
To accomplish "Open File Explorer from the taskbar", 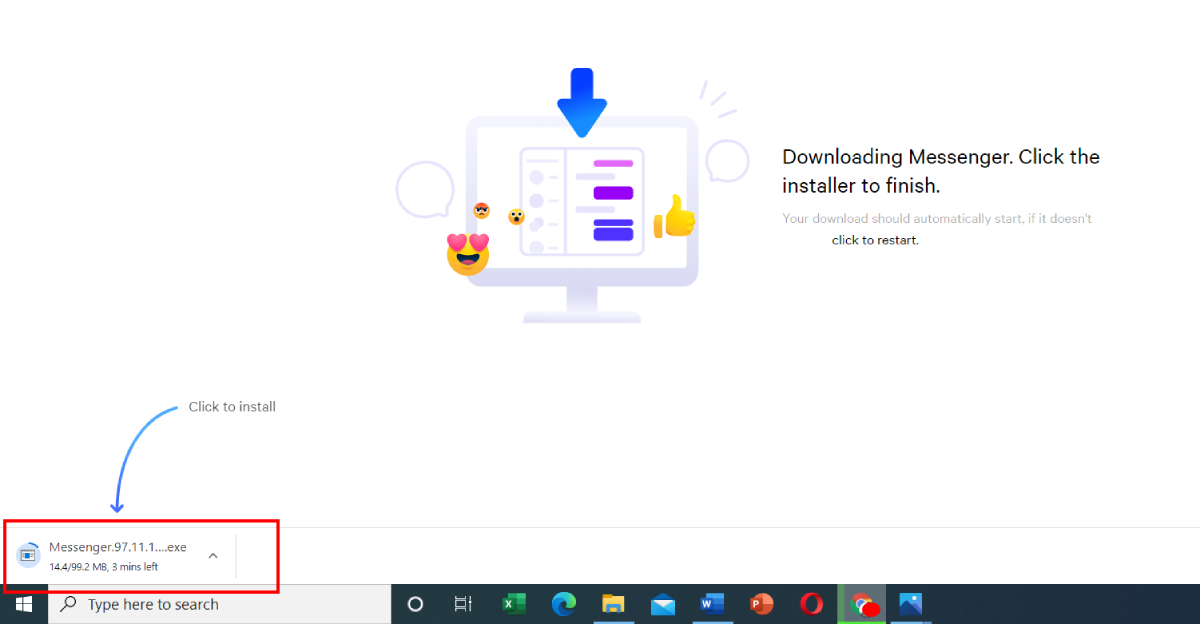I will [x=613, y=604].
